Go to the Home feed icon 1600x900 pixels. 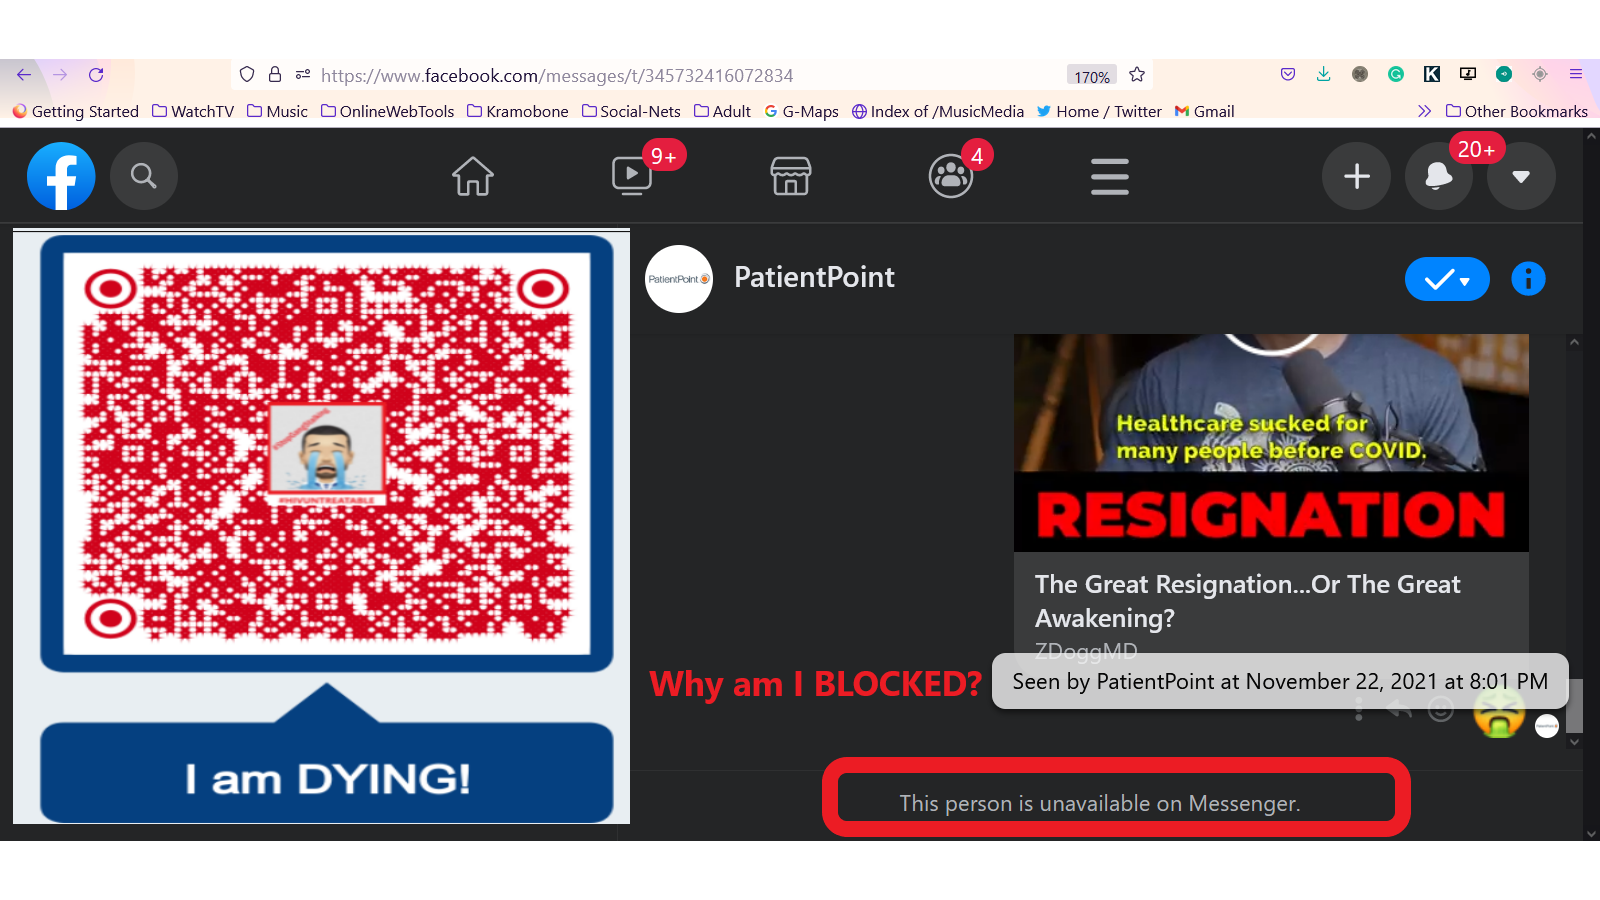(x=473, y=176)
